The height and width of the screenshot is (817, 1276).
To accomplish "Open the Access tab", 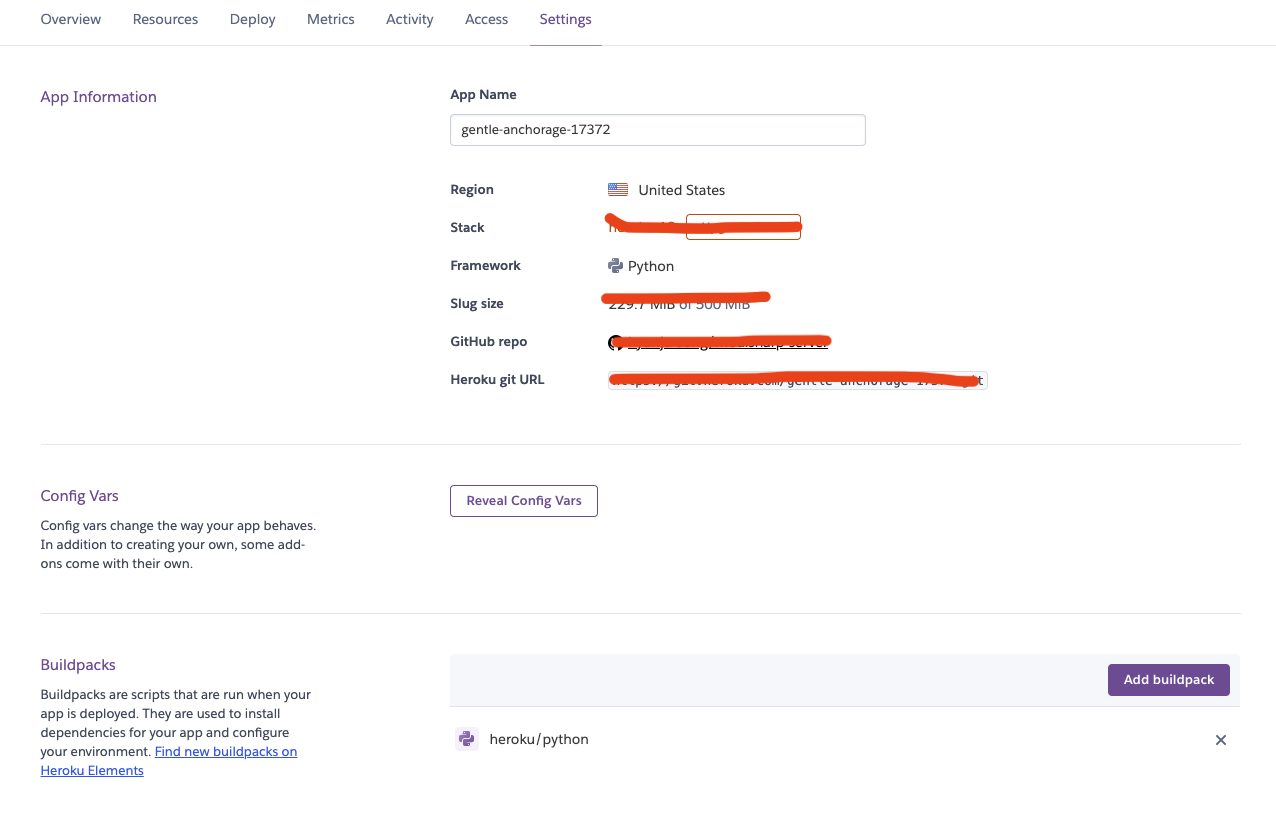I will [x=486, y=19].
